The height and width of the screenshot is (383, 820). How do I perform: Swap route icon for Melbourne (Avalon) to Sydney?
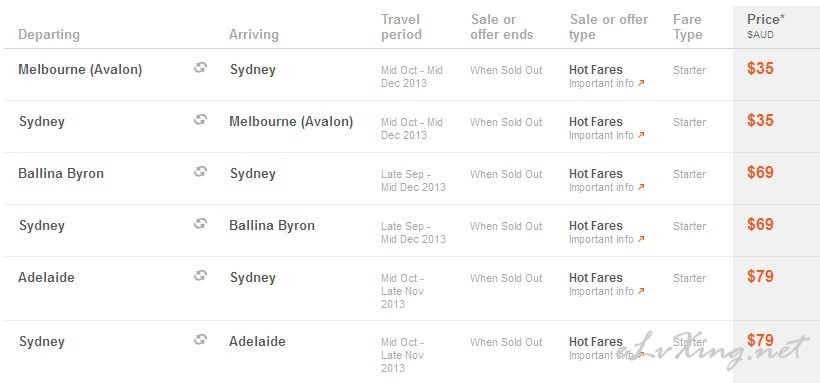pyautogui.click(x=200, y=67)
